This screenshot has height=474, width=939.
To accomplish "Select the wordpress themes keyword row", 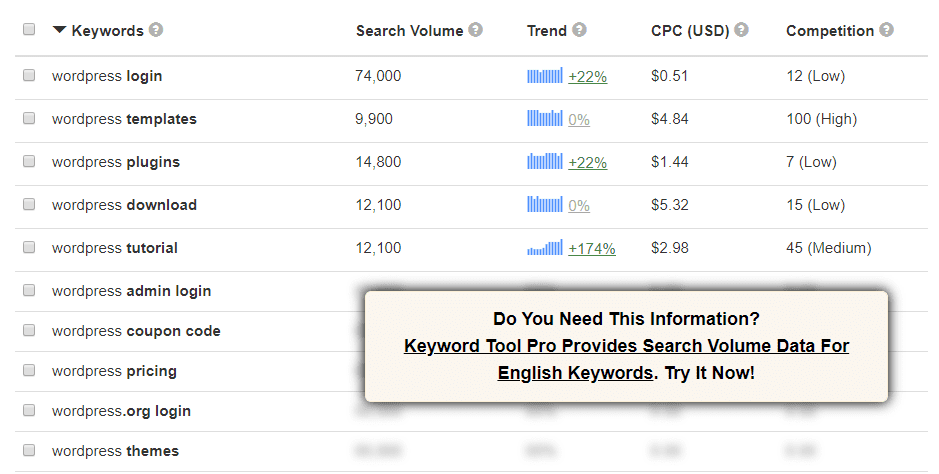I will (471, 451).
